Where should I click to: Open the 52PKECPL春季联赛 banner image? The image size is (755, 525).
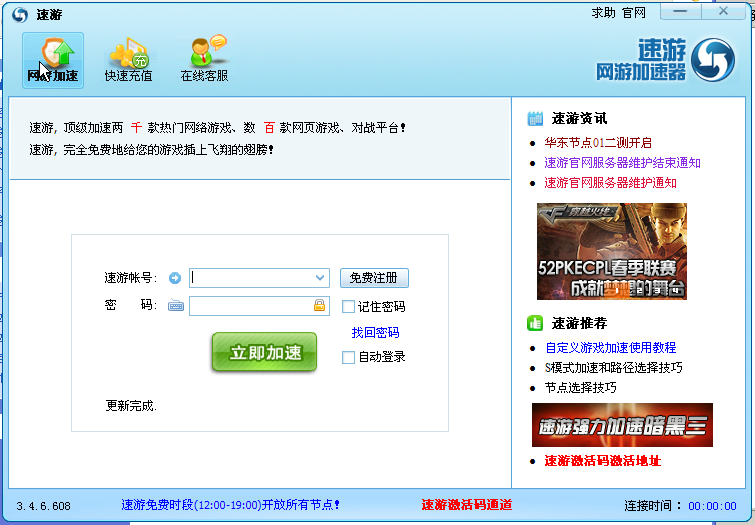pyautogui.click(x=612, y=251)
